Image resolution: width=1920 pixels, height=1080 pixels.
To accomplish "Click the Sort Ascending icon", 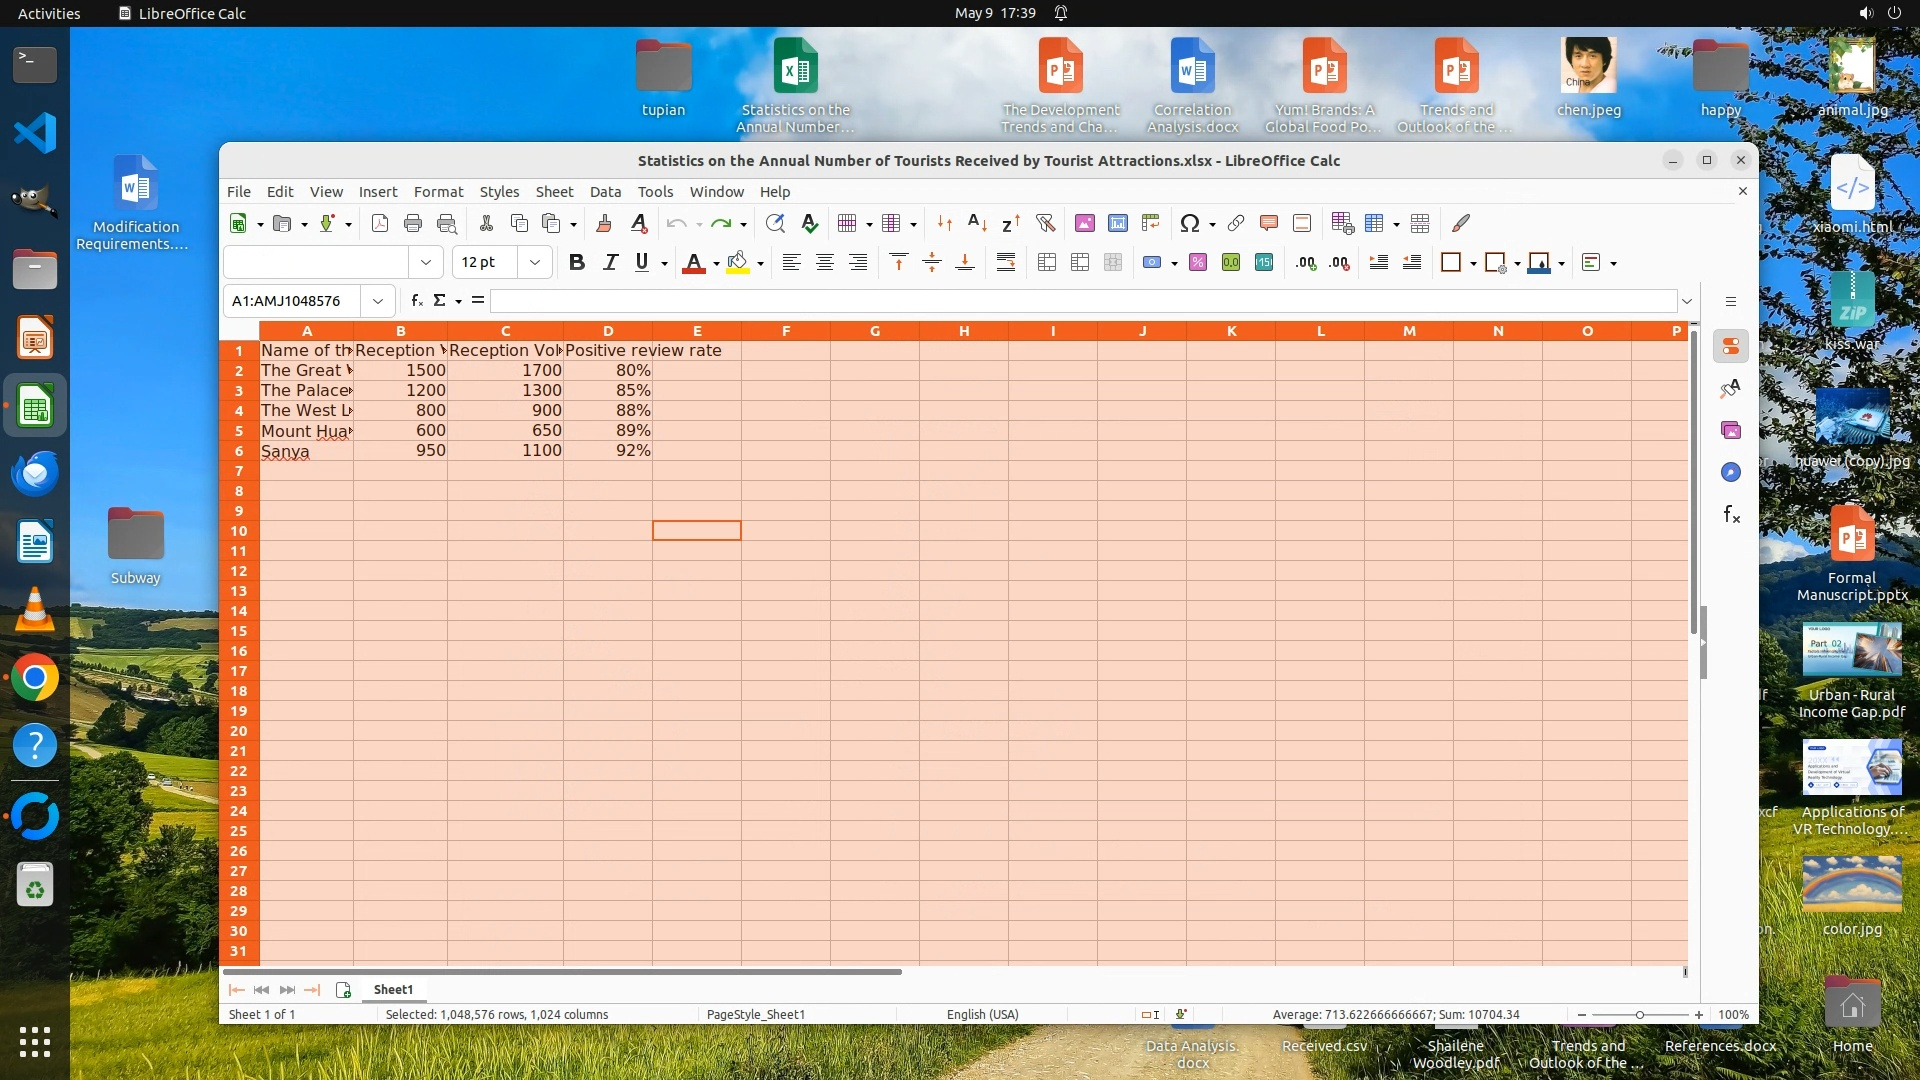I will coord(977,224).
